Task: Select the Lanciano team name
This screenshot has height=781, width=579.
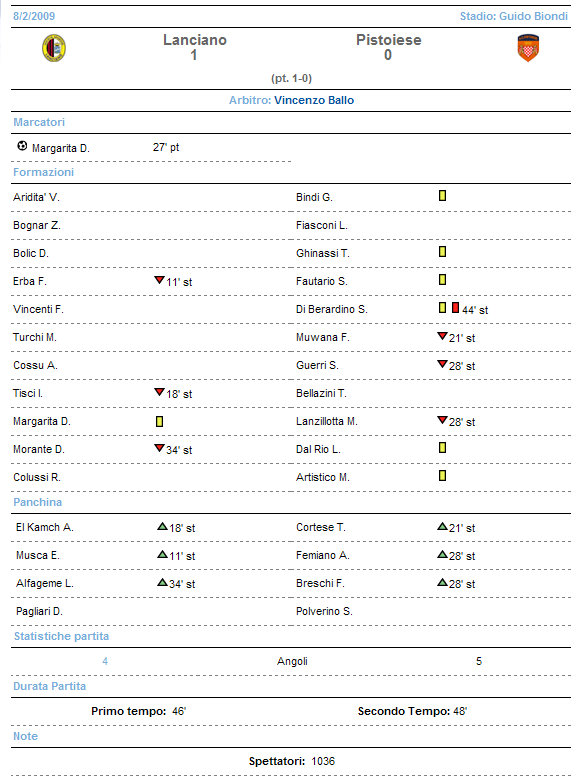Action: pos(195,40)
